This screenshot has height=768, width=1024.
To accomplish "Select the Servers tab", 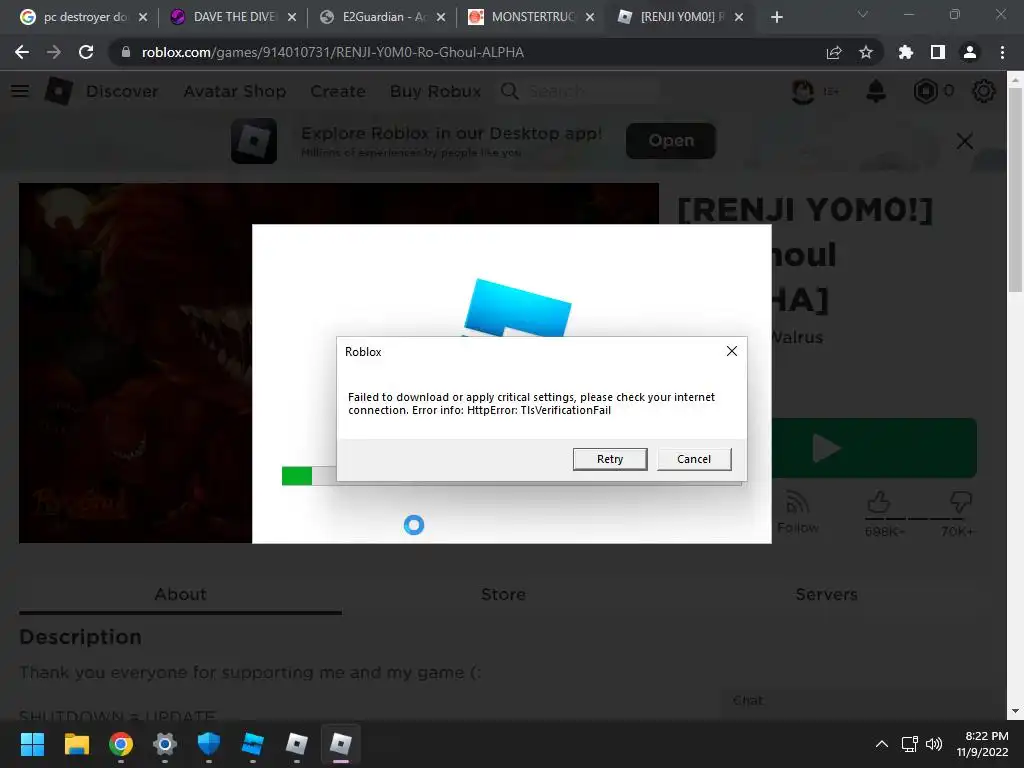I will (826, 595).
